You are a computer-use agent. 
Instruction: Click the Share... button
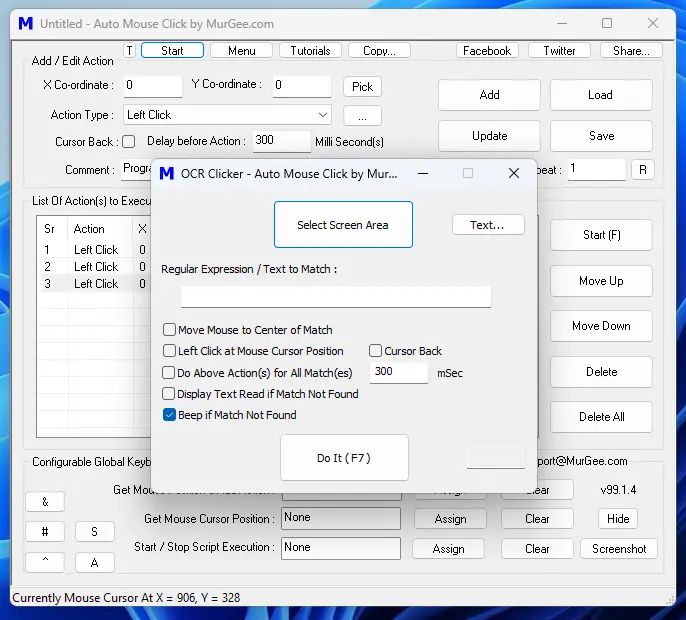tap(631, 50)
